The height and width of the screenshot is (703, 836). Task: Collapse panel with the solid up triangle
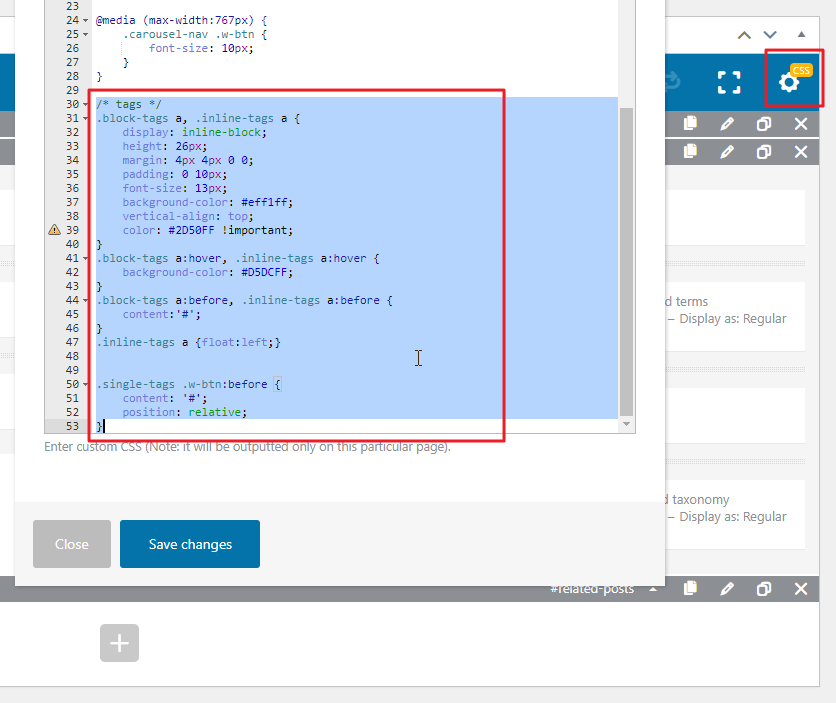pos(801,34)
